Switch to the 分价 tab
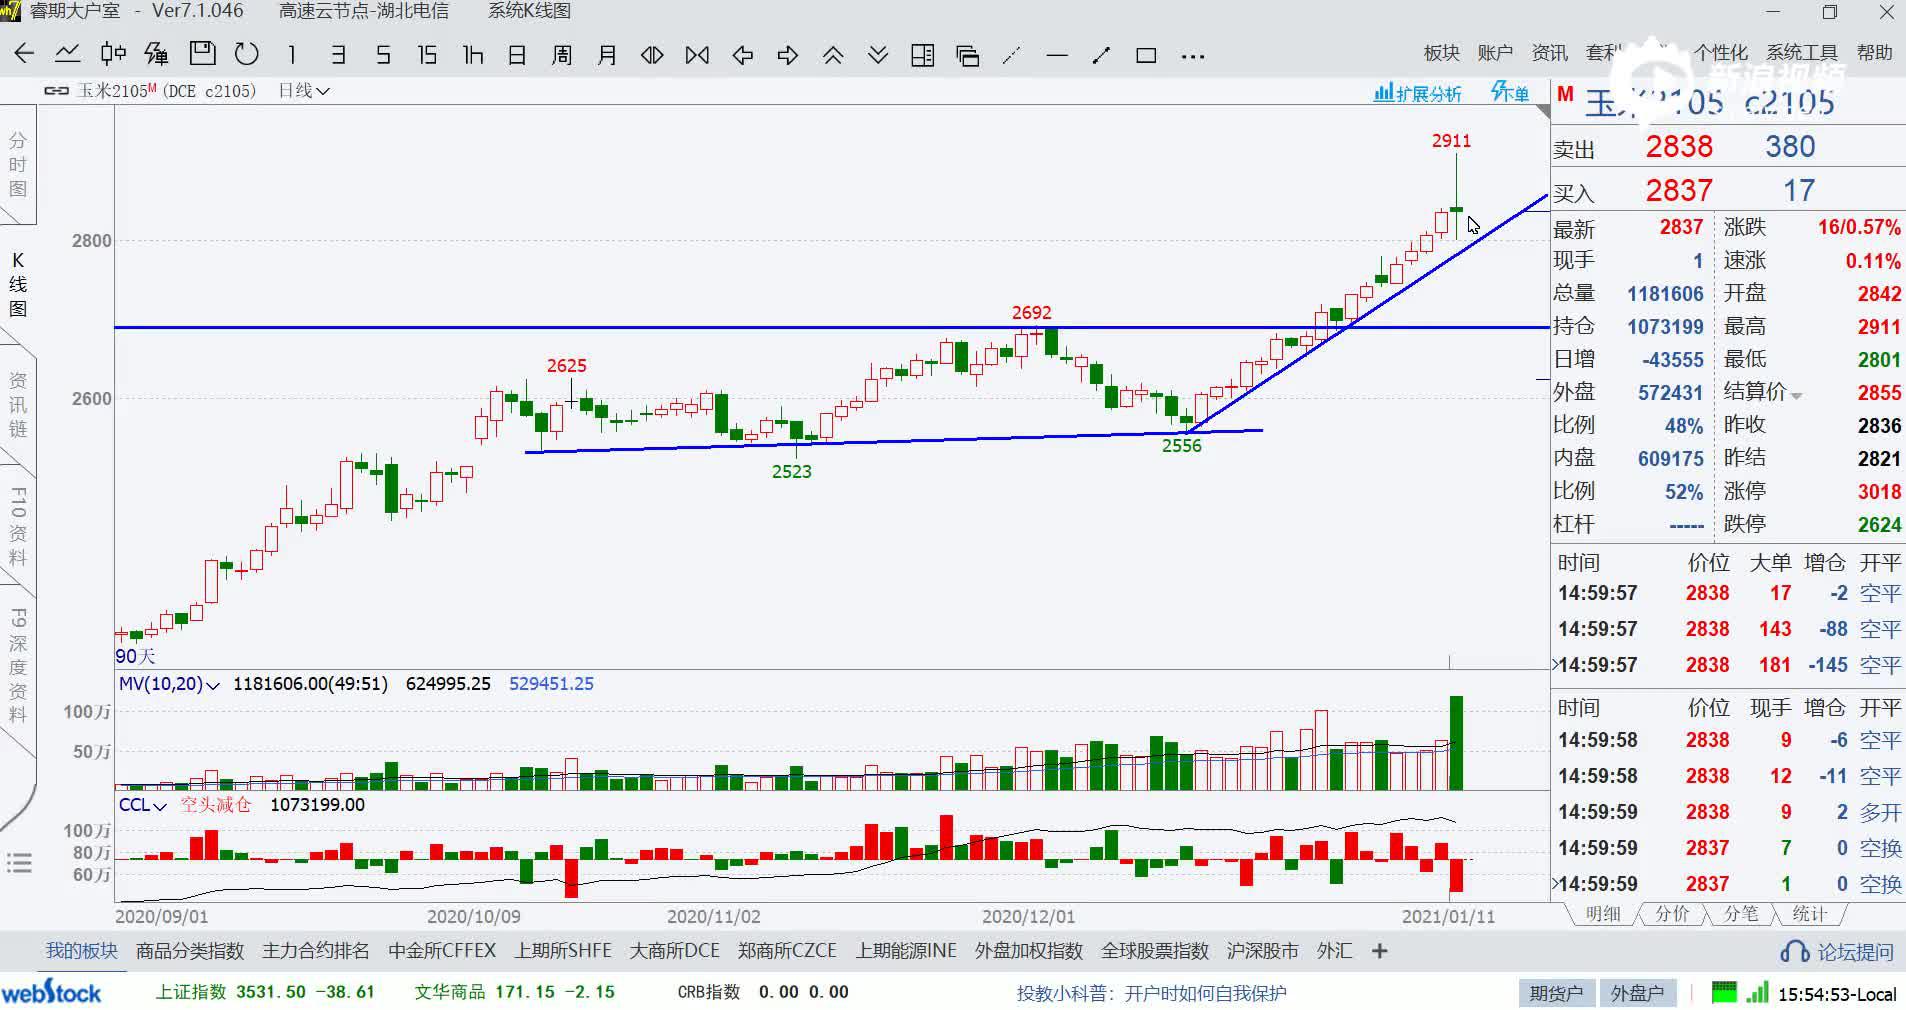 coord(1672,914)
